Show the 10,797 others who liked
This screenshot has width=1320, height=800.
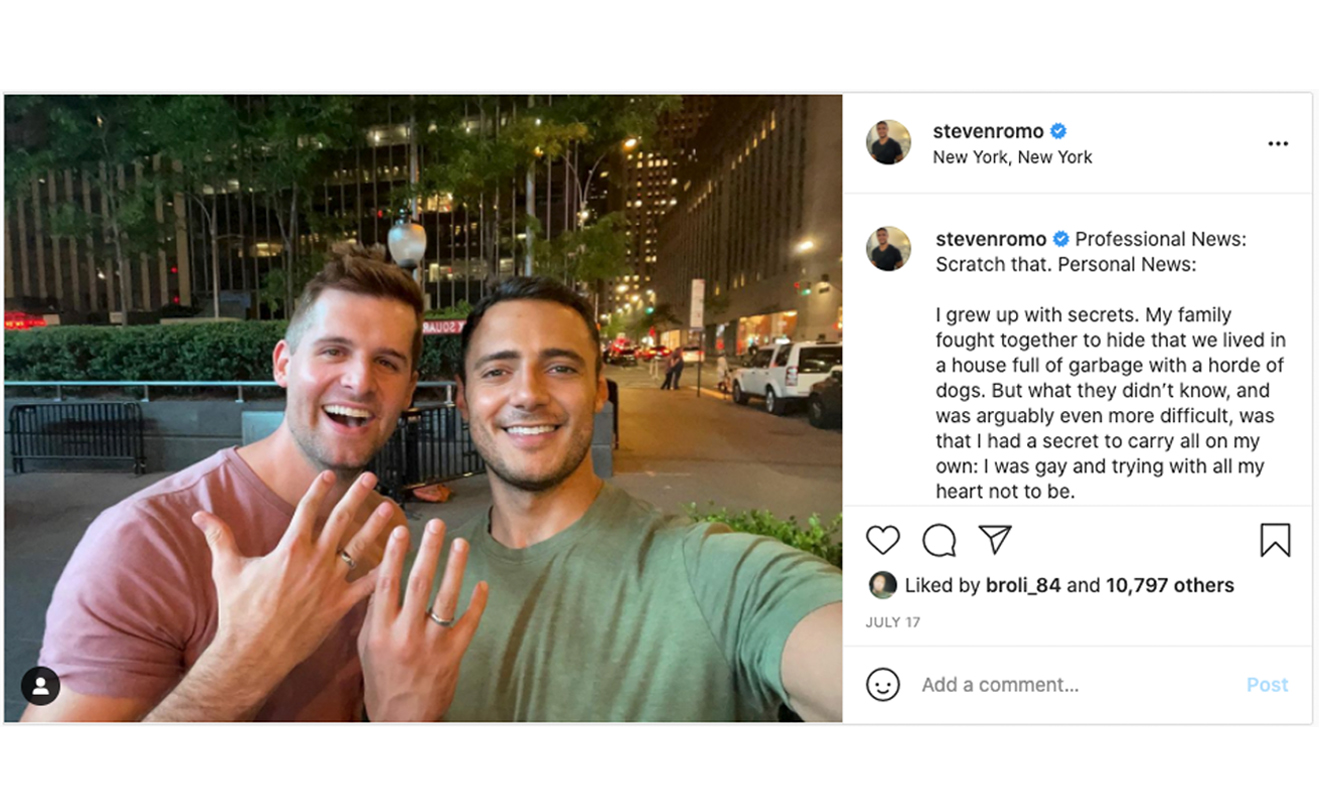coord(1170,586)
